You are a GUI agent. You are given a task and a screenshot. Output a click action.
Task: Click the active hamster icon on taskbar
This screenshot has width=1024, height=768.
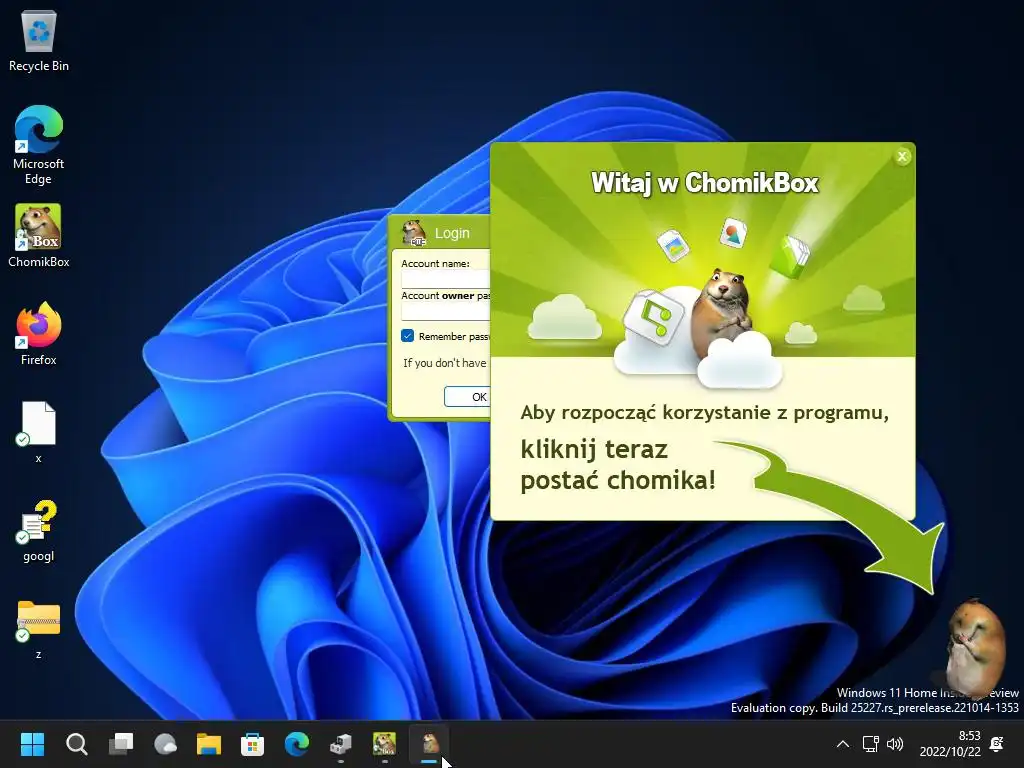point(429,744)
